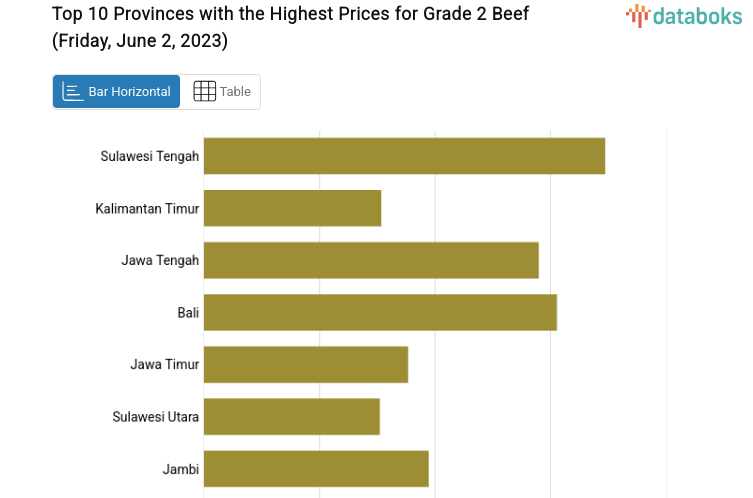
Task: Click the grid icon in the Table tab
Action: click(x=204, y=92)
